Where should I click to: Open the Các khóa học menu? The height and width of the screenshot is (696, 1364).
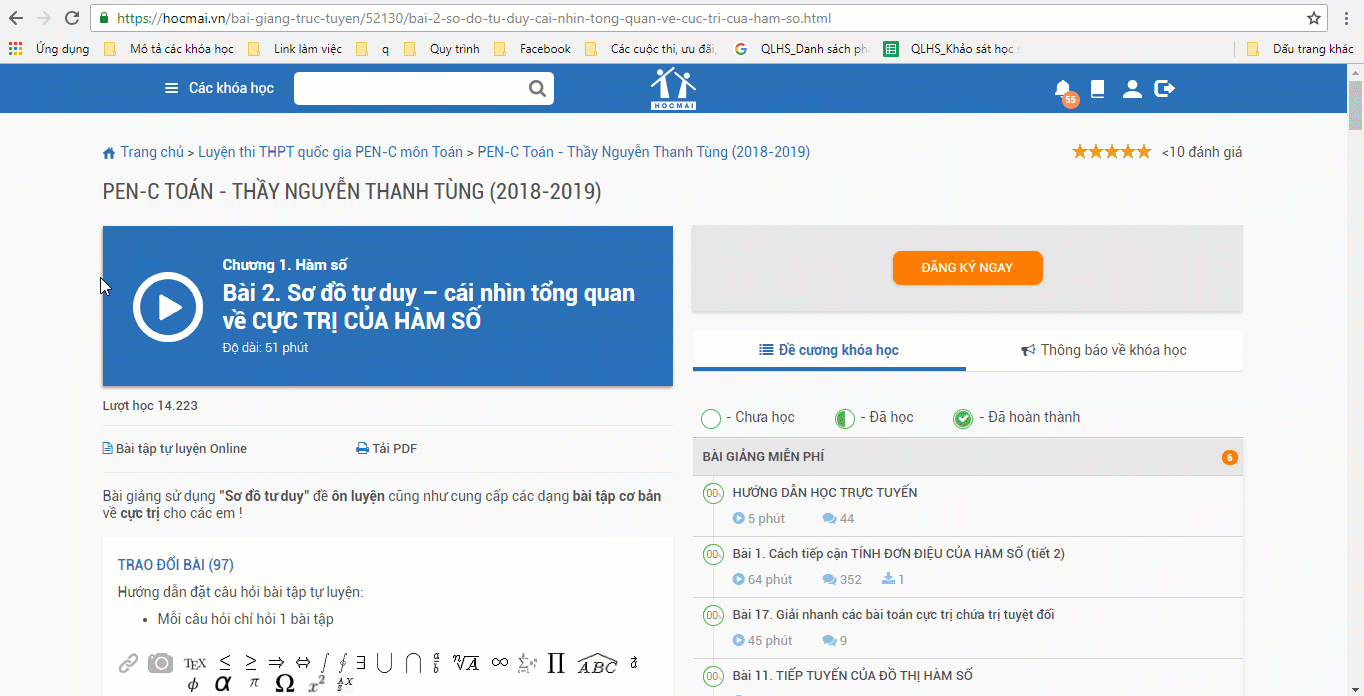(219, 88)
